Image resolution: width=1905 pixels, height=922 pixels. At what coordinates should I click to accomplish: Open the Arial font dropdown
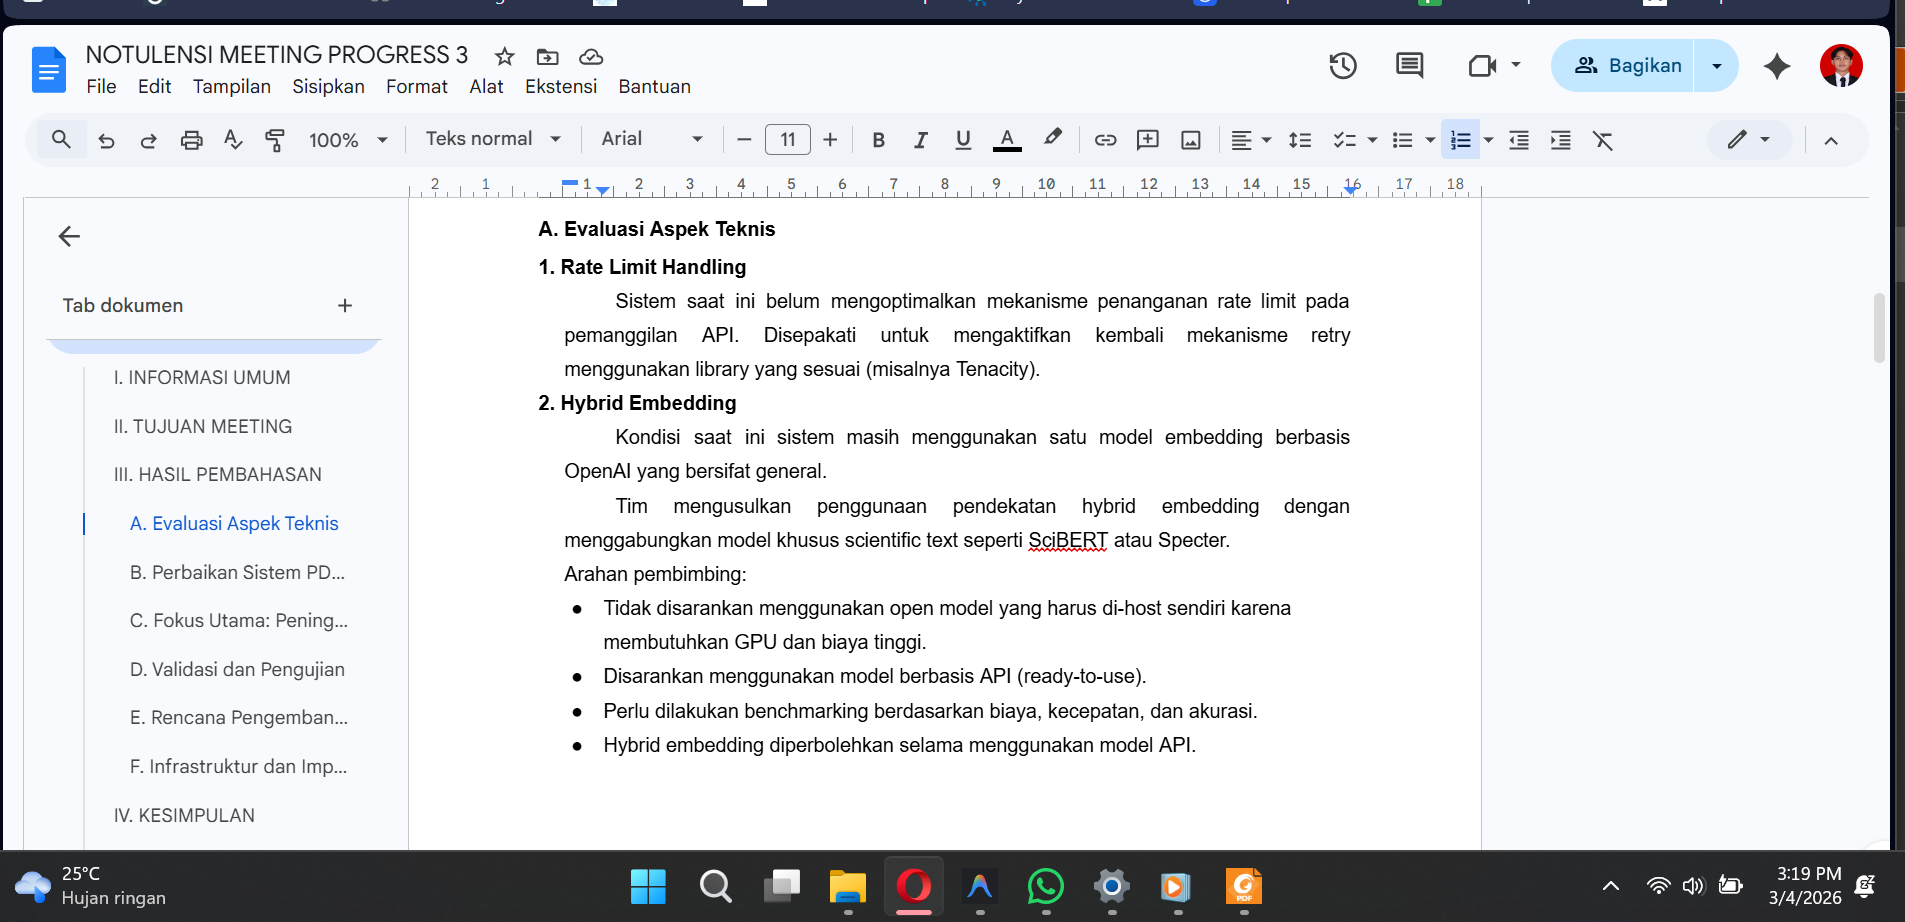pyautogui.click(x=652, y=139)
